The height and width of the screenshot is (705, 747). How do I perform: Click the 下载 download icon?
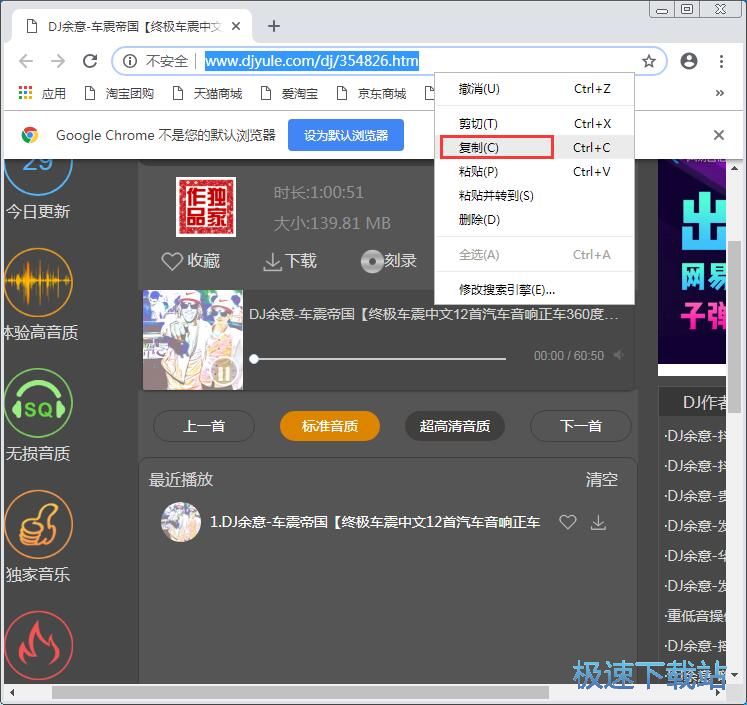tap(272, 262)
